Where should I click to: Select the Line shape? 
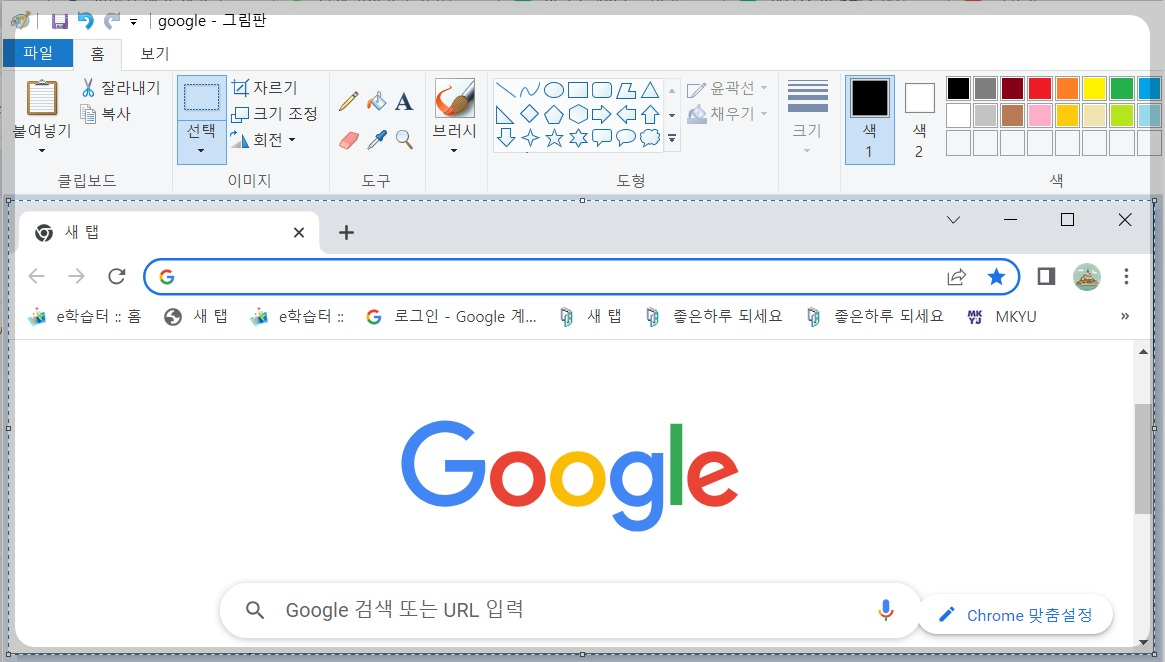pyautogui.click(x=505, y=91)
